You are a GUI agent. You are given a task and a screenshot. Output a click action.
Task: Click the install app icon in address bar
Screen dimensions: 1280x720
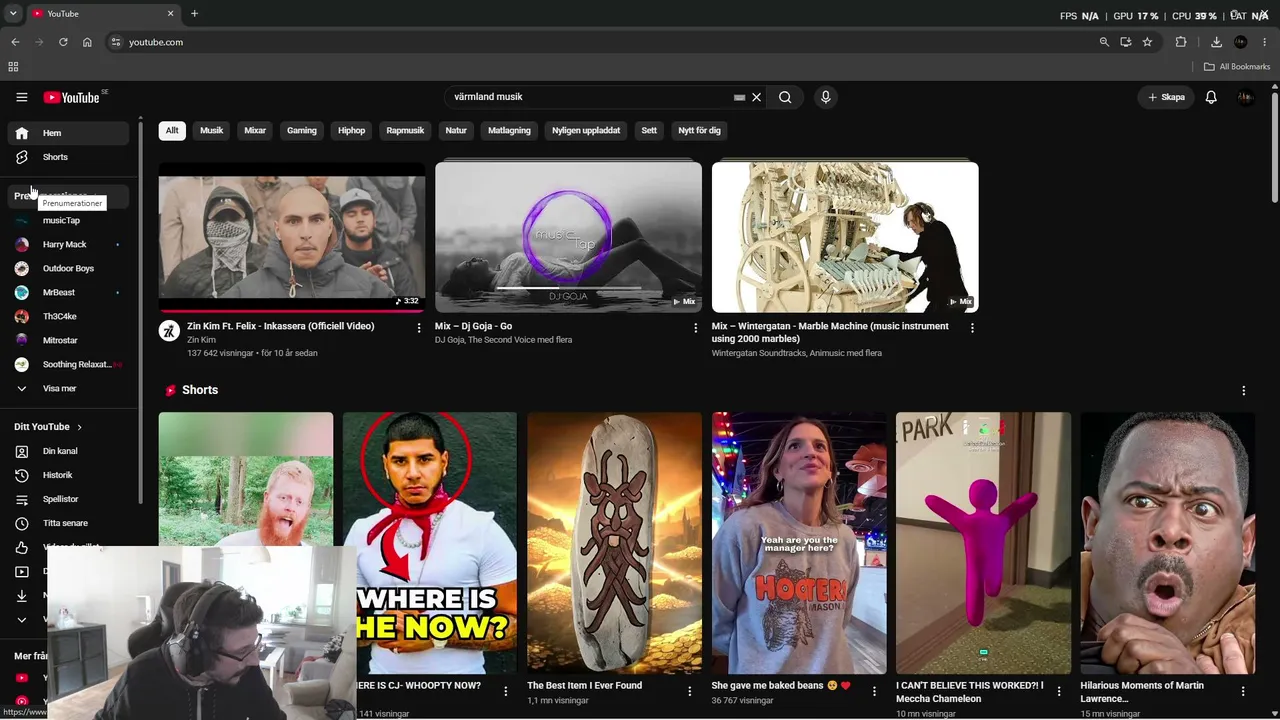(1126, 42)
